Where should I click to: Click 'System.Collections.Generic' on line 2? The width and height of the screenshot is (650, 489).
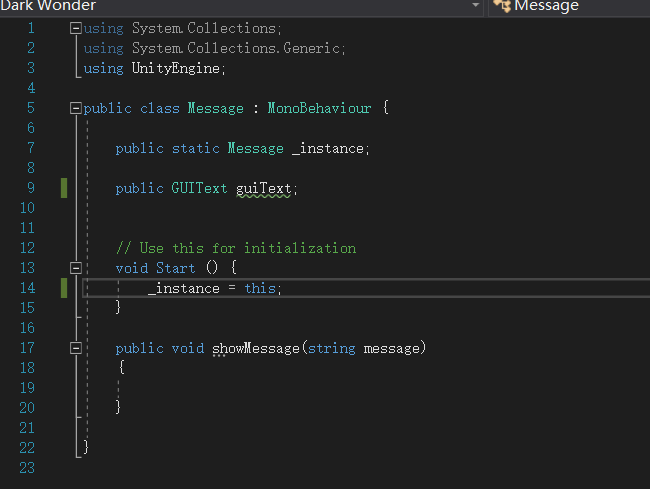pos(236,48)
